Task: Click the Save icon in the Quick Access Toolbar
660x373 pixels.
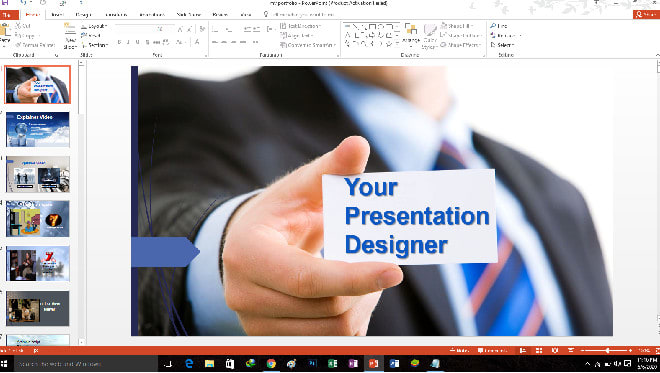Action: click(5, 3)
